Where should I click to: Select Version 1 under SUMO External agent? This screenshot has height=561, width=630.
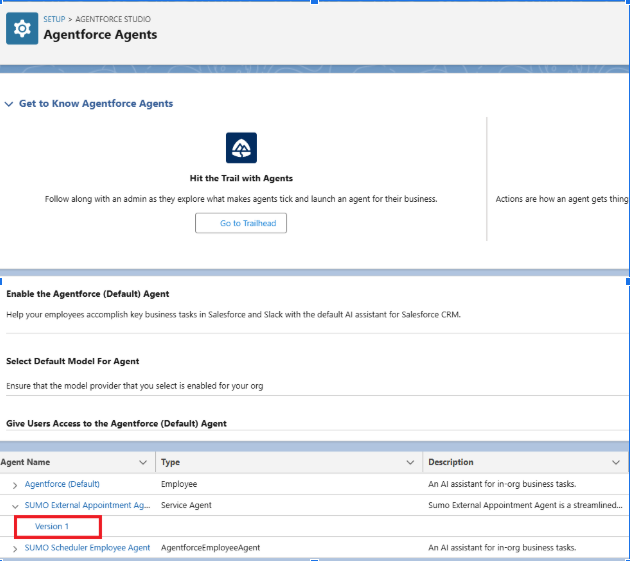[x=52, y=526]
